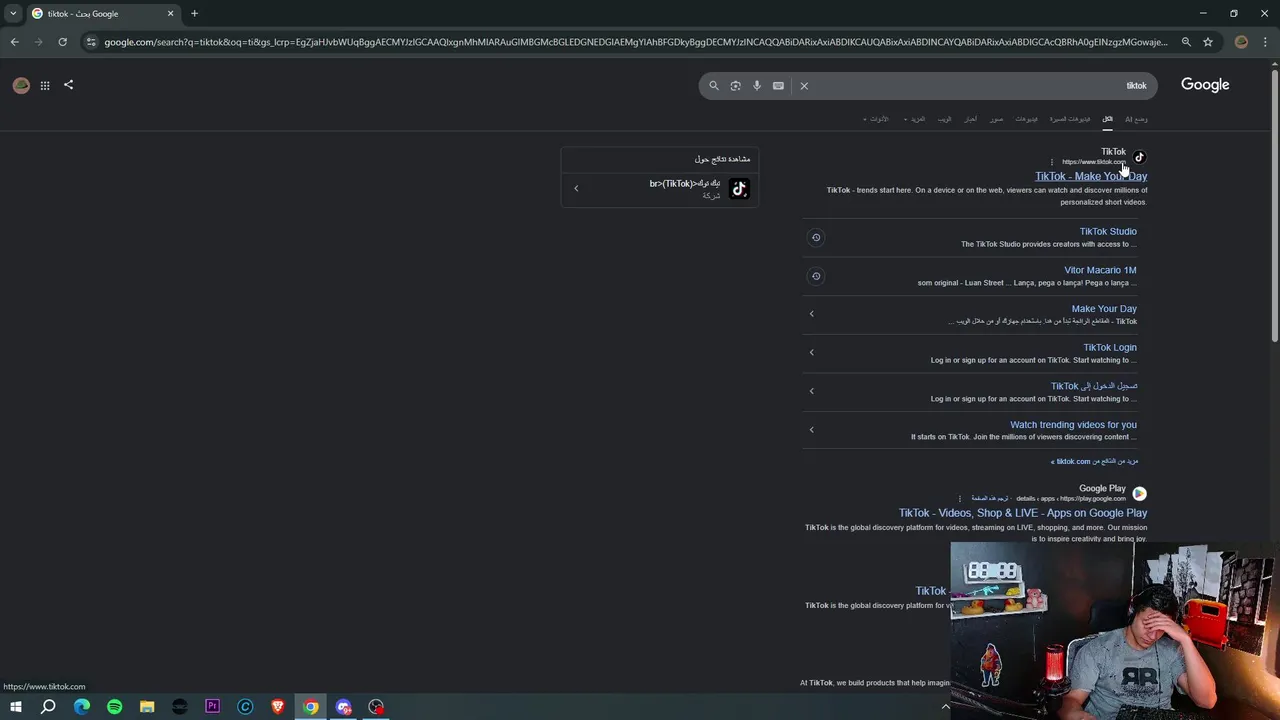This screenshot has height=720, width=1280.
Task: Expand the المزيد more dropdown
Action: click(x=915, y=119)
